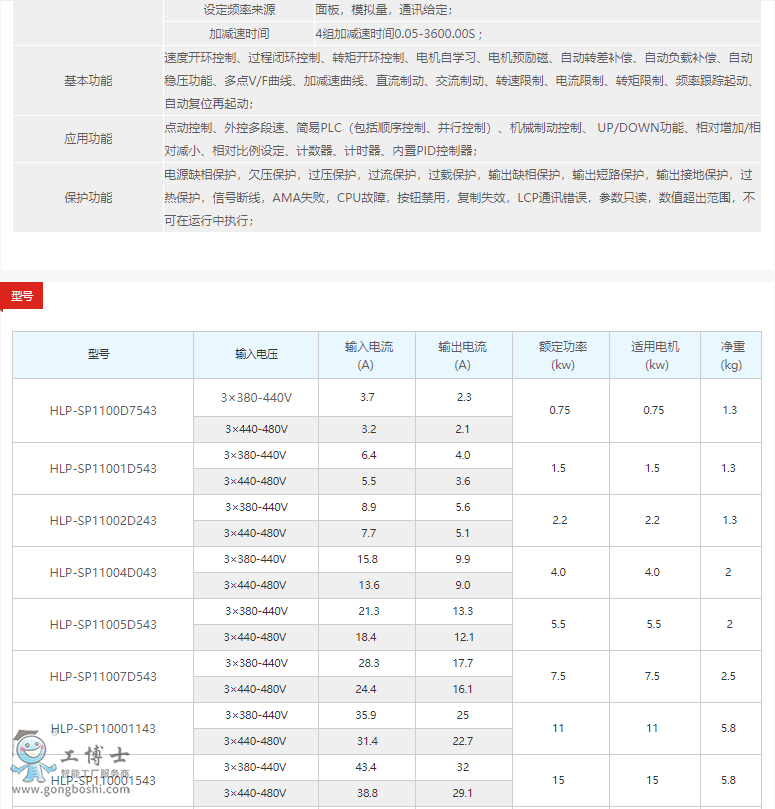Click output current value 22.7
Viewport: 775px width, 809px height.
(463, 741)
